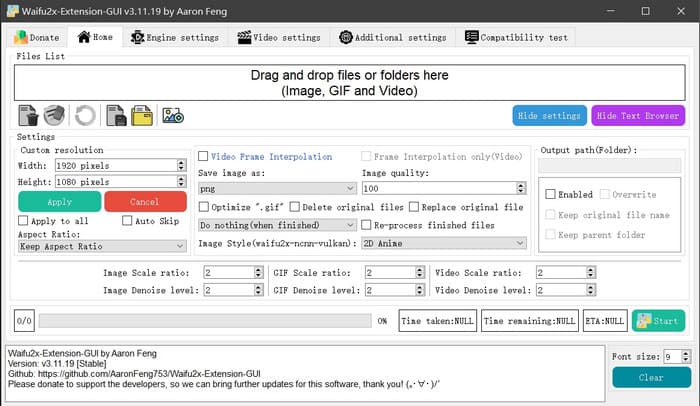Toggle the Apply to all checkbox
The height and width of the screenshot is (406, 700).
click(23, 221)
